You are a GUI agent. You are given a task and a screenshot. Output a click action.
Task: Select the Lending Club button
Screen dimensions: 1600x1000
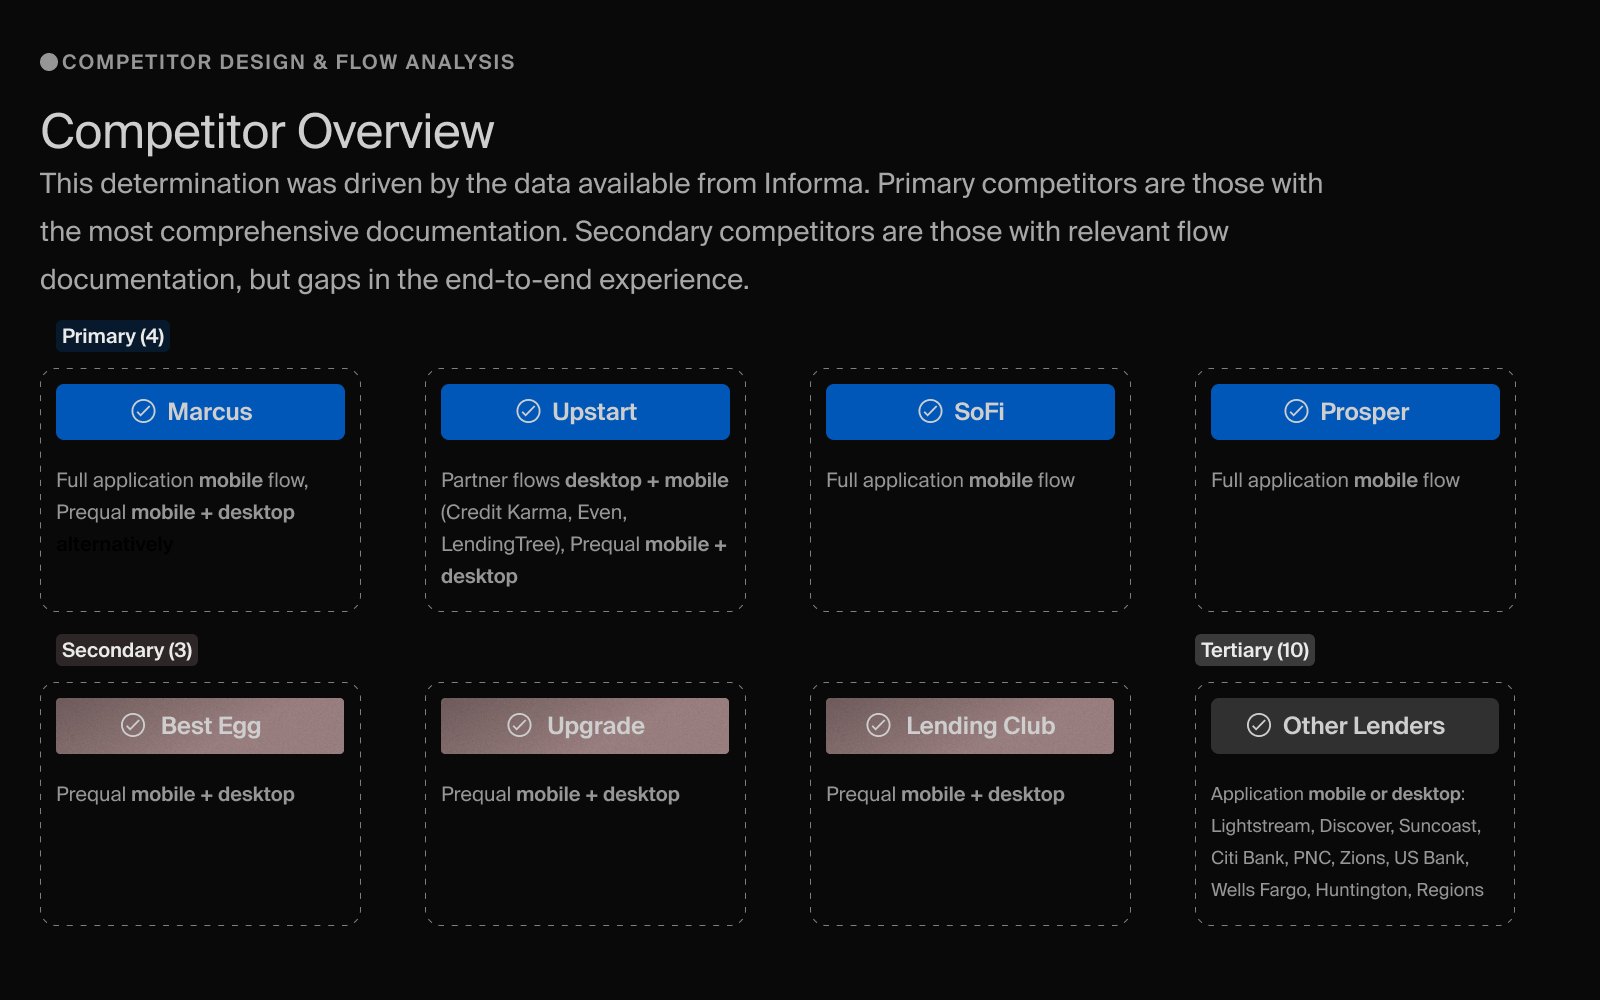[x=970, y=726]
